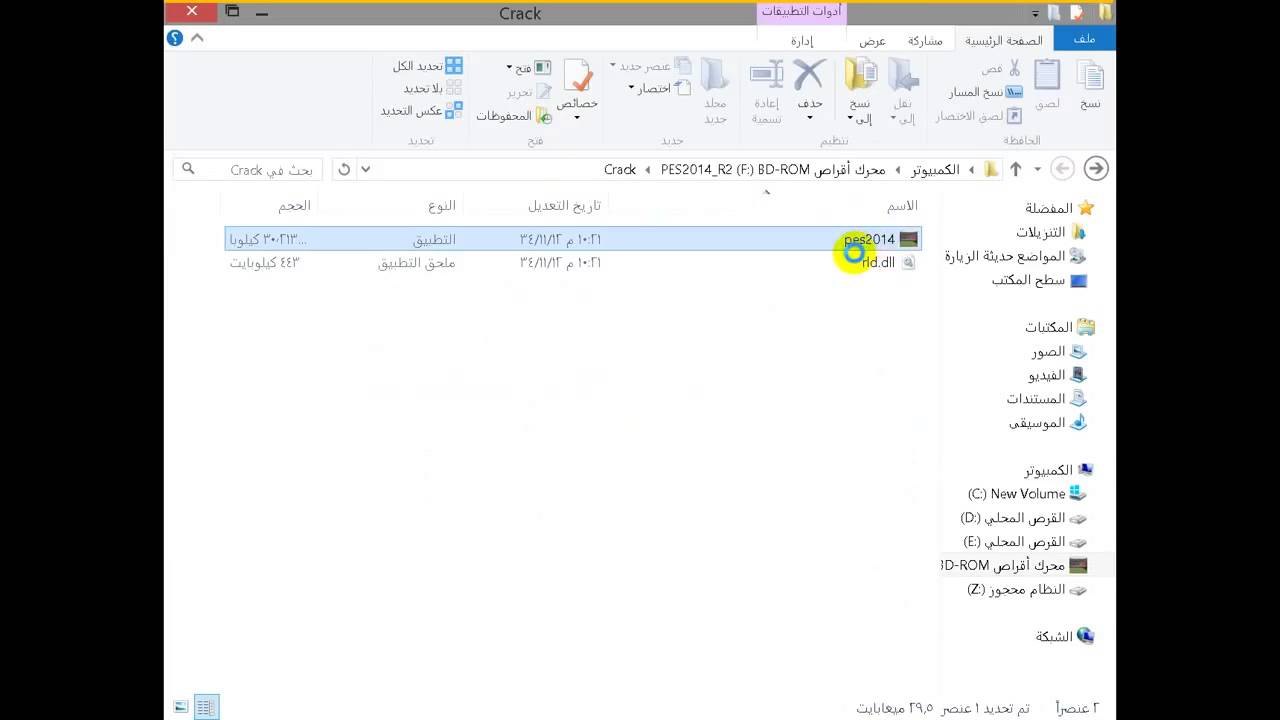Screen dimensions: 1280x720
Task: Expand the arrow under Properties (خصائص)
Action: point(577,117)
